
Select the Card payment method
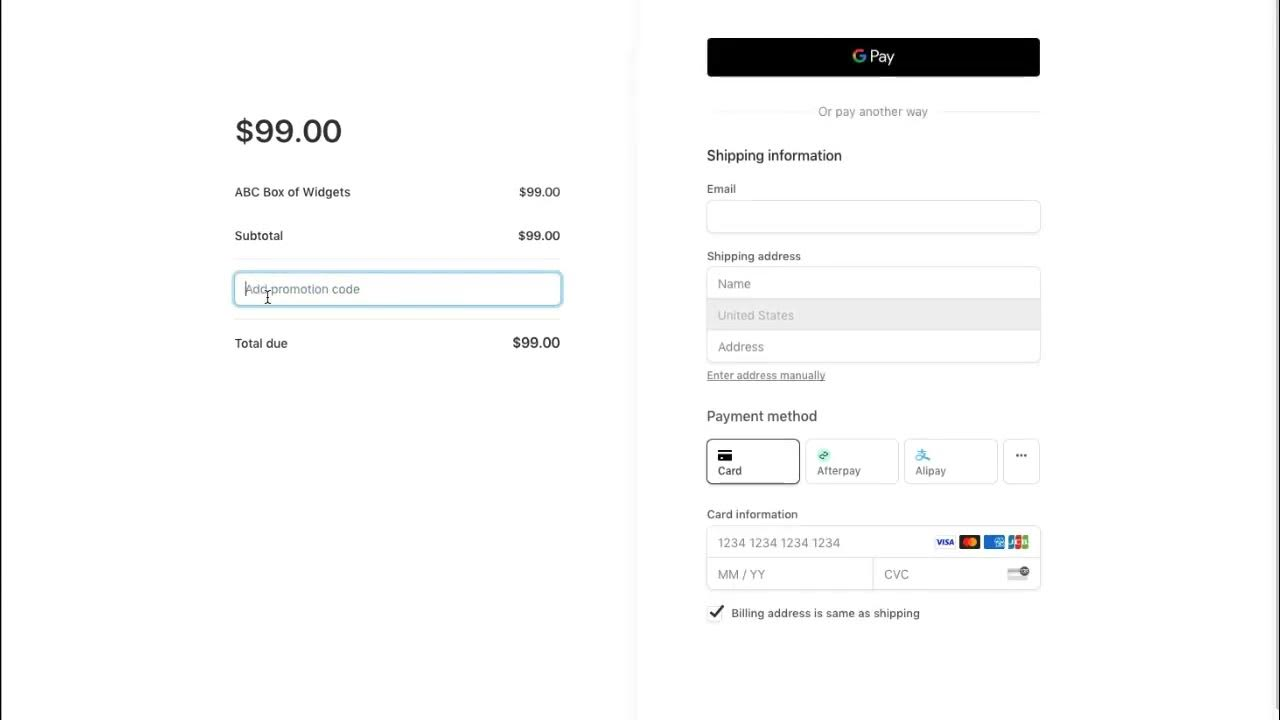[753, 461]
